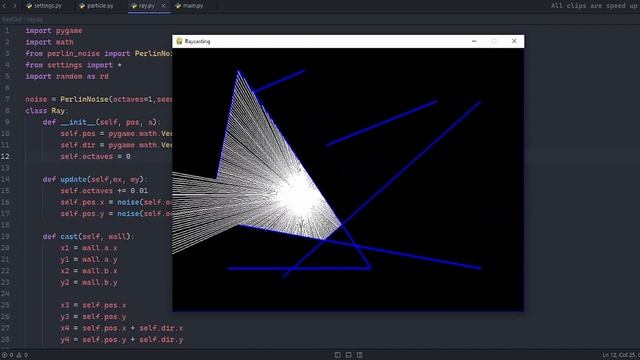Click the 'self.octaves = 0' line

(x=96, y=156)
